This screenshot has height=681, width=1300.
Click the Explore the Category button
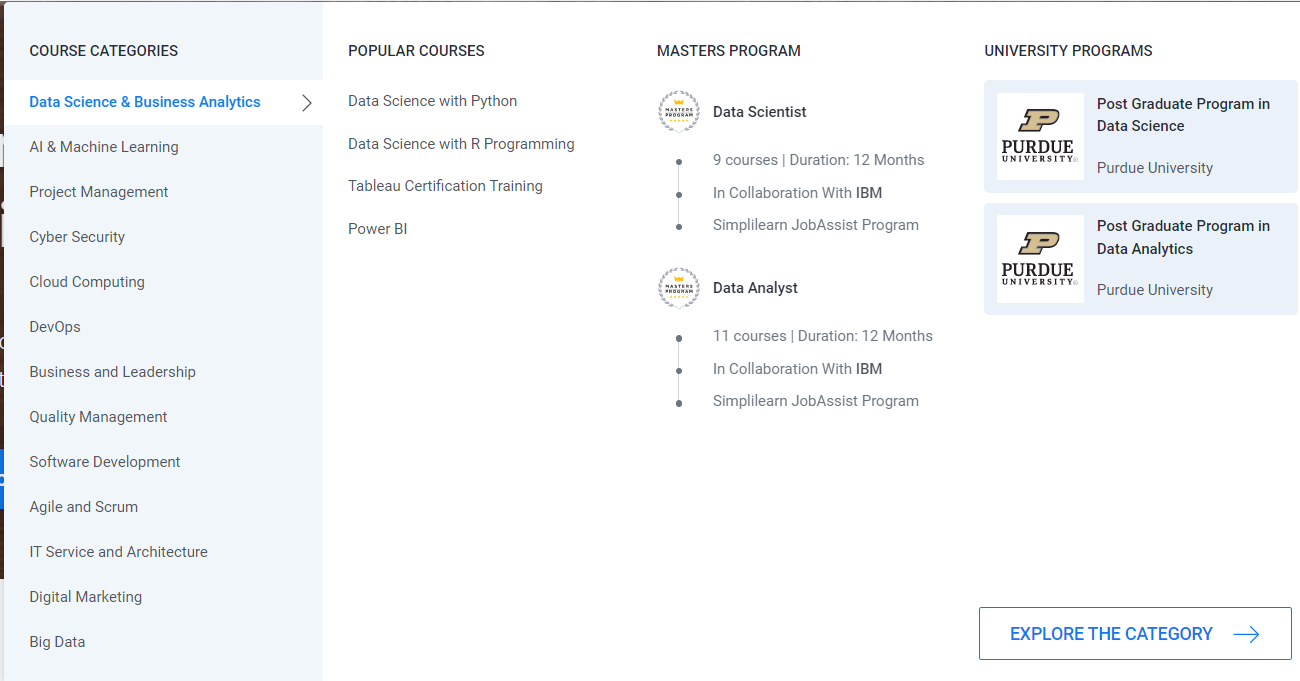[1111, 634]
